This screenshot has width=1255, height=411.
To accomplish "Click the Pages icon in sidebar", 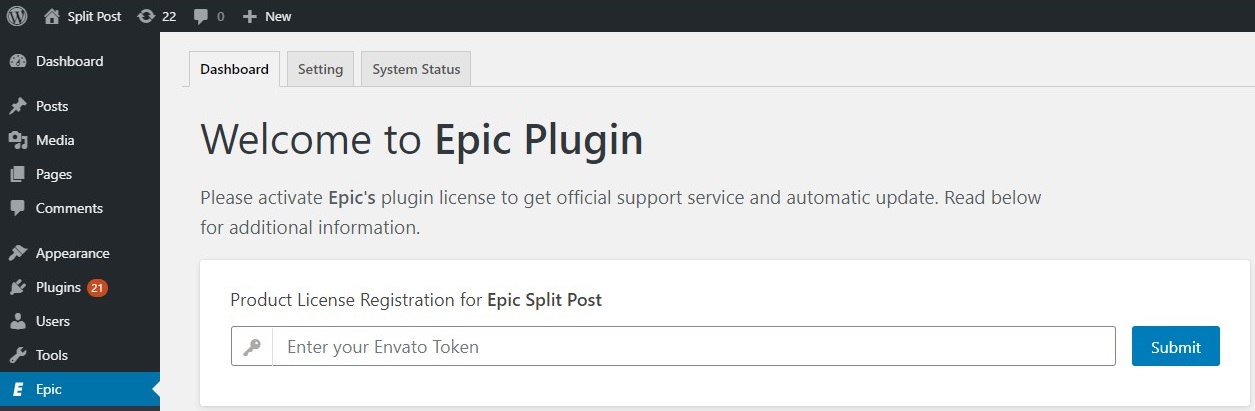I will [17, 174].
